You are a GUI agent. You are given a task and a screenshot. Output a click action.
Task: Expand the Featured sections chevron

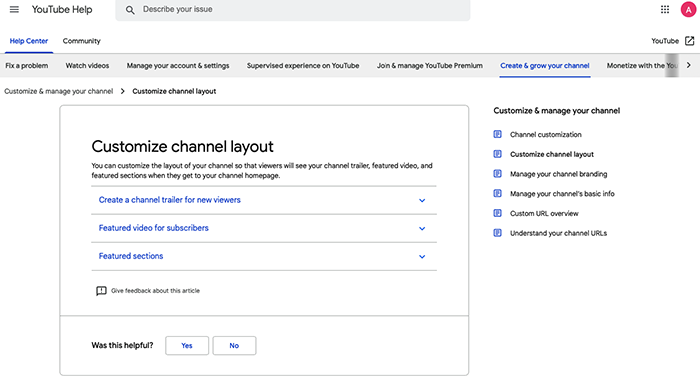(x=422, y=257)
